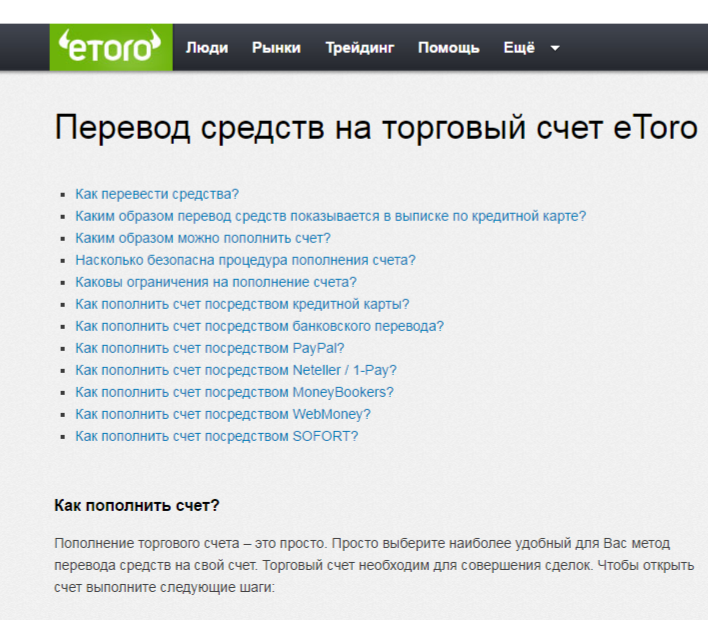708x620 pixels.
Task: Open link about выписке по кредитной карте
Action: [331, 216]
